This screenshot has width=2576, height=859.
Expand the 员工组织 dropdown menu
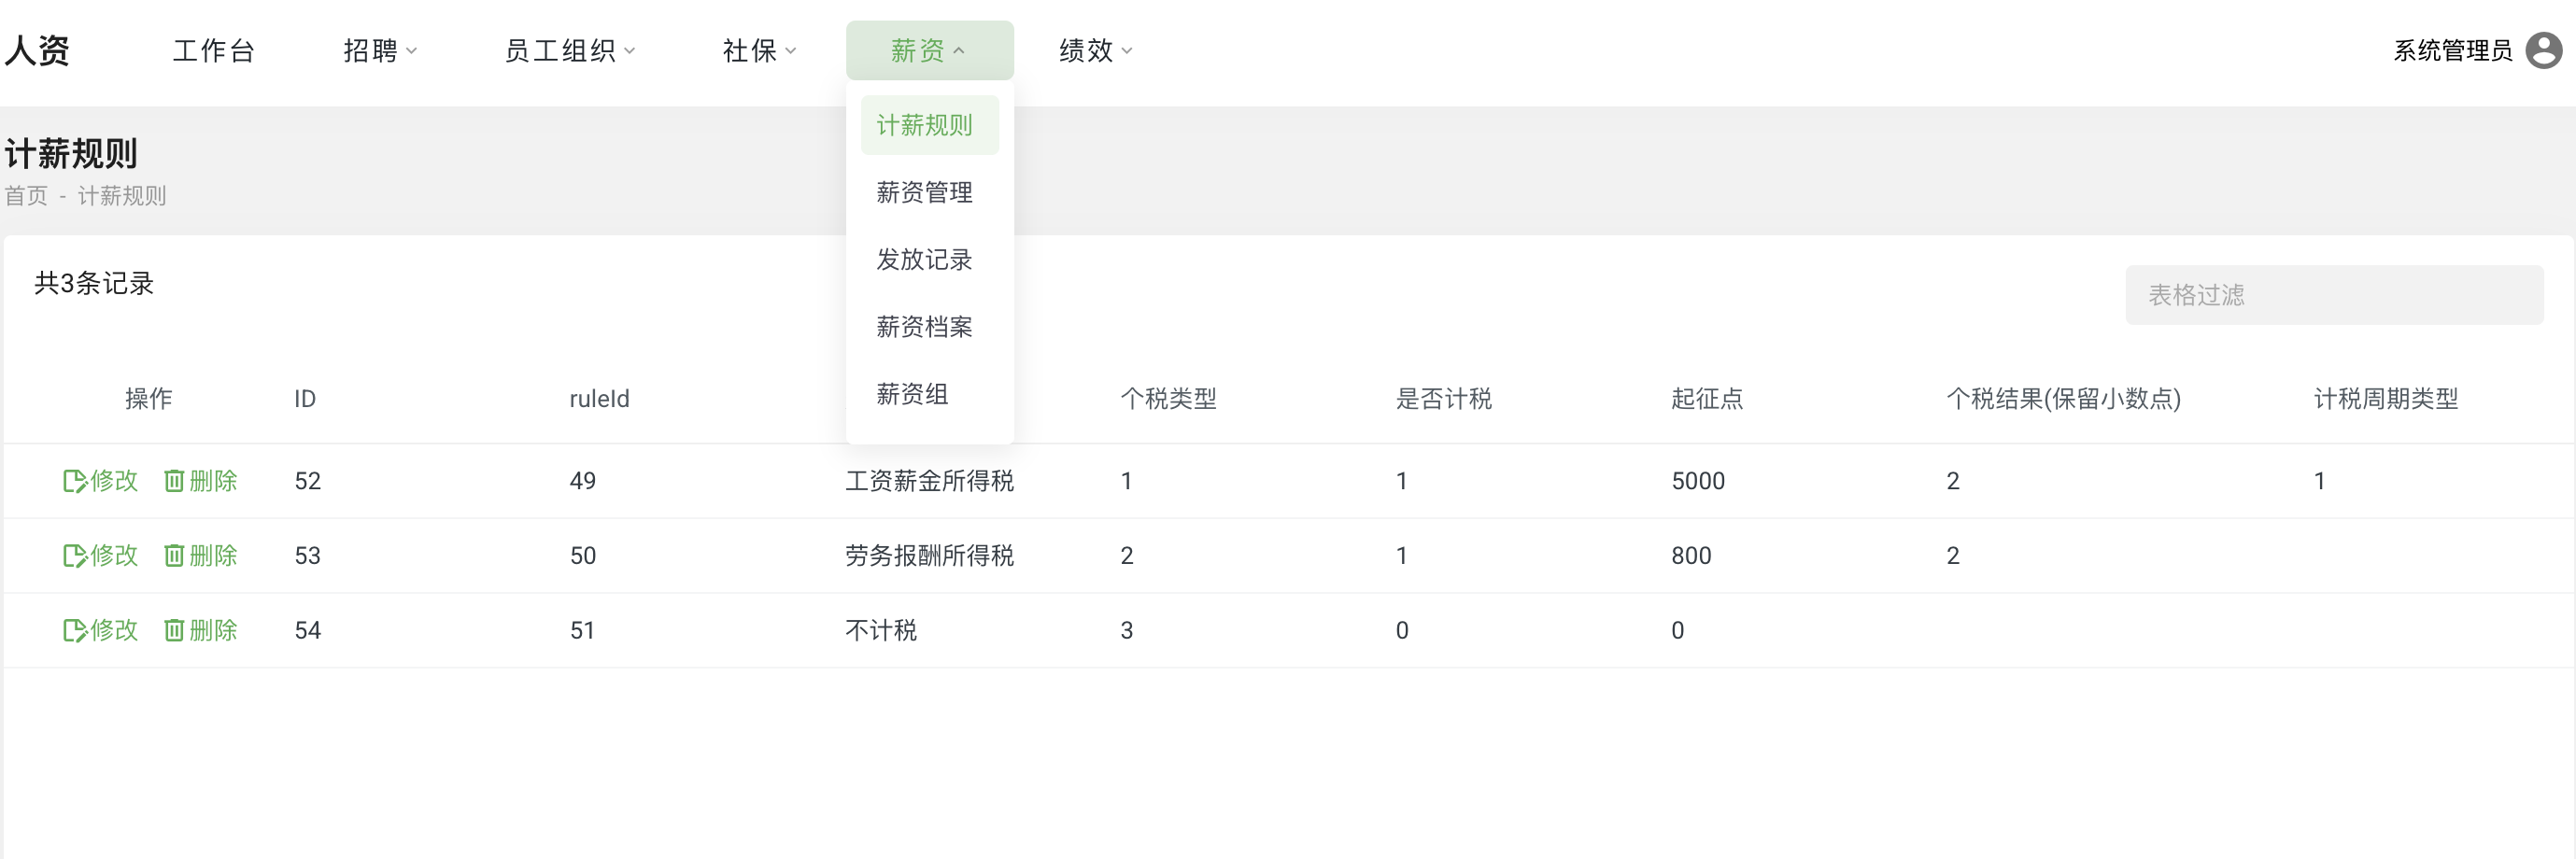point(569,50)
